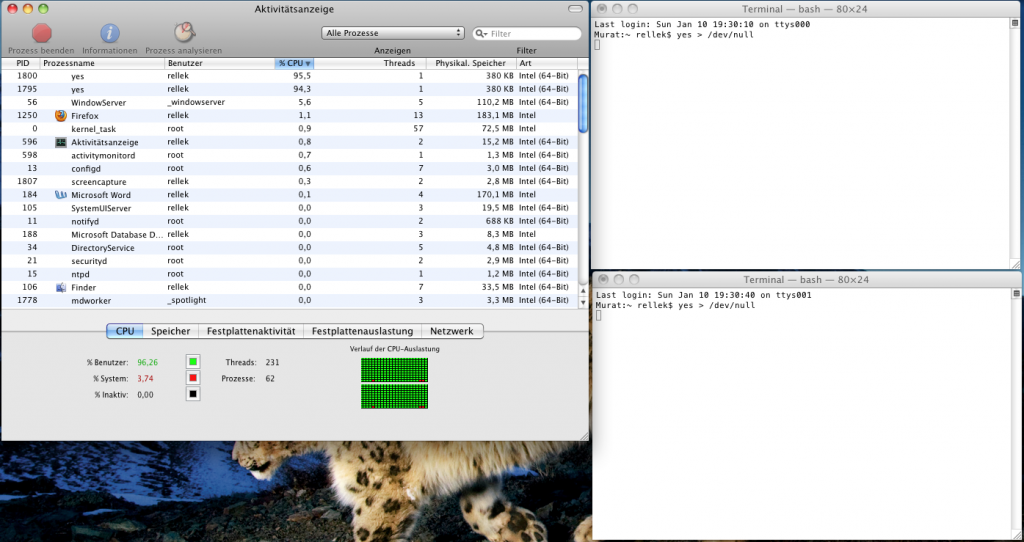Switch to the Netzwerk tab

pos(452,331)
